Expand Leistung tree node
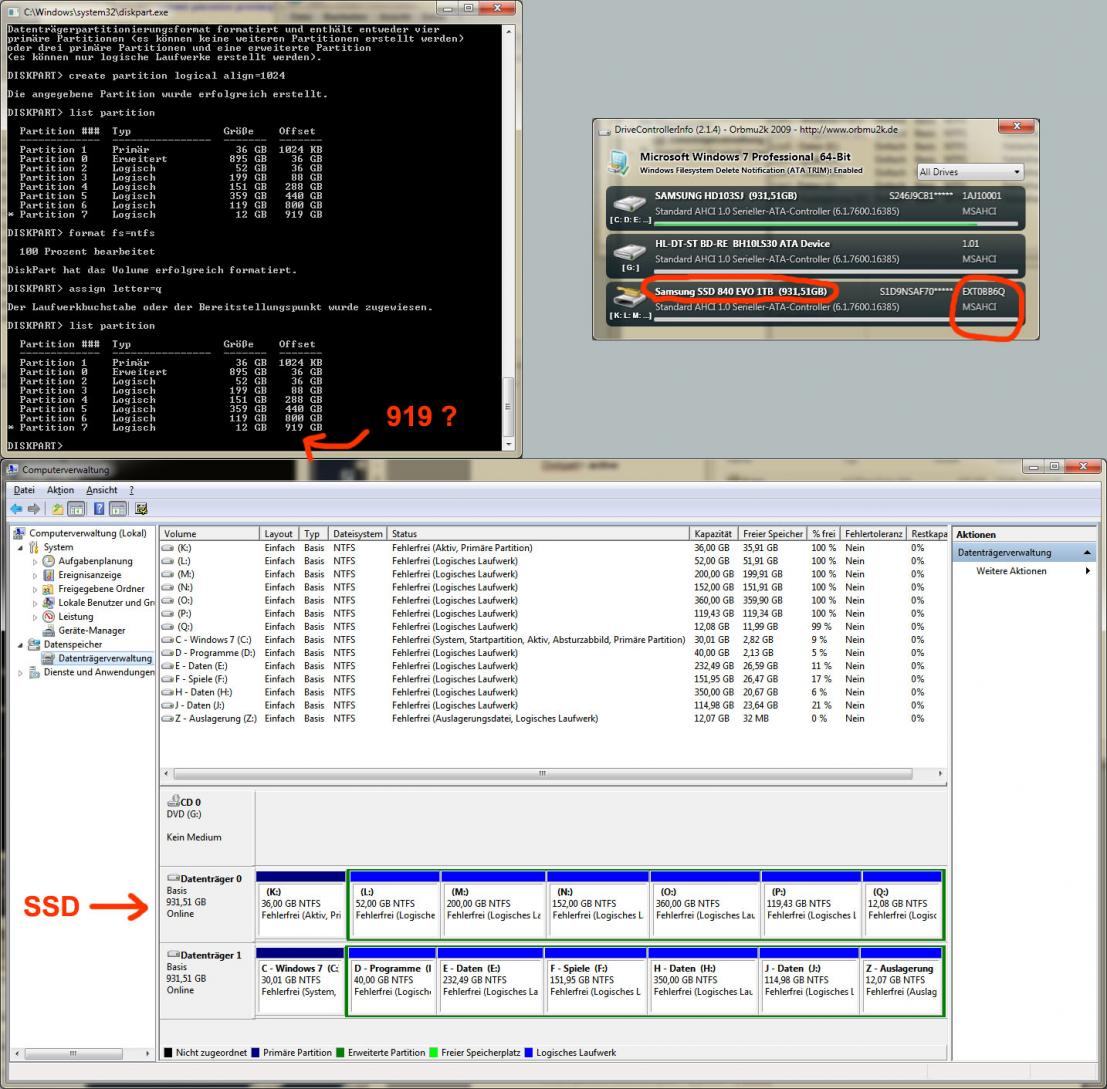The image size is (1107, 1089). point(35,617)
